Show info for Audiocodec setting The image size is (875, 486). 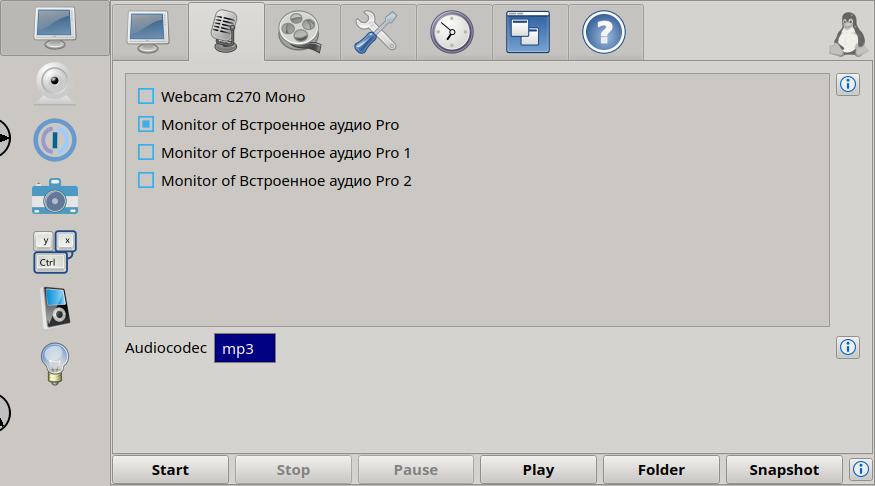click(x=848, y=347)
